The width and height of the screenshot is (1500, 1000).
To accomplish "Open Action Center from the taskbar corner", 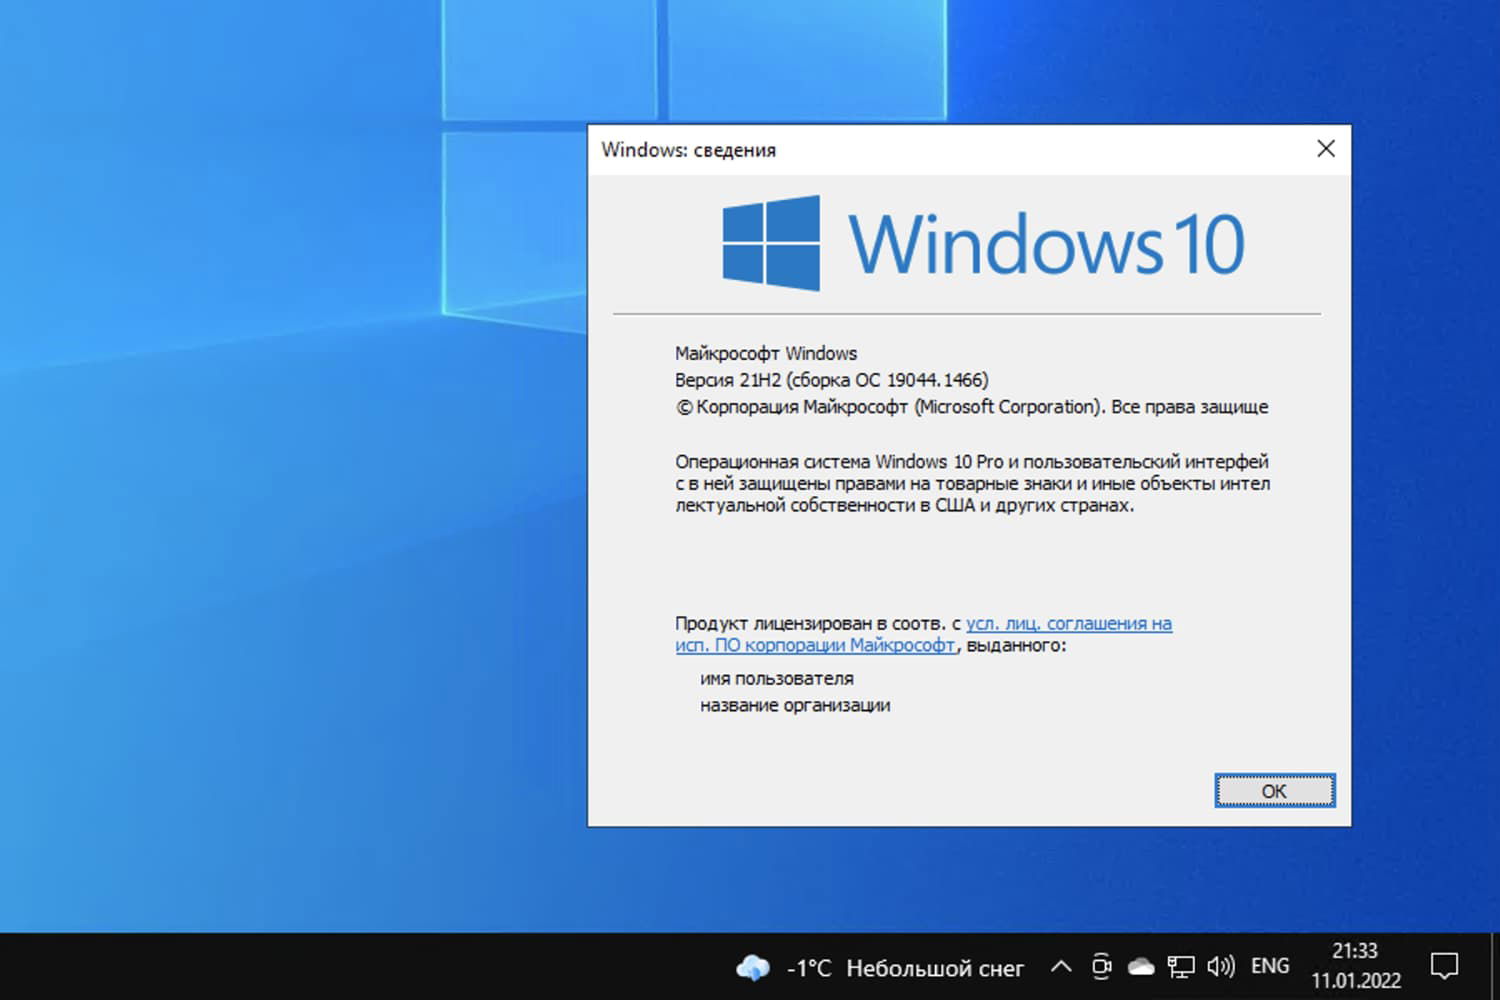I will (1447, 964).
